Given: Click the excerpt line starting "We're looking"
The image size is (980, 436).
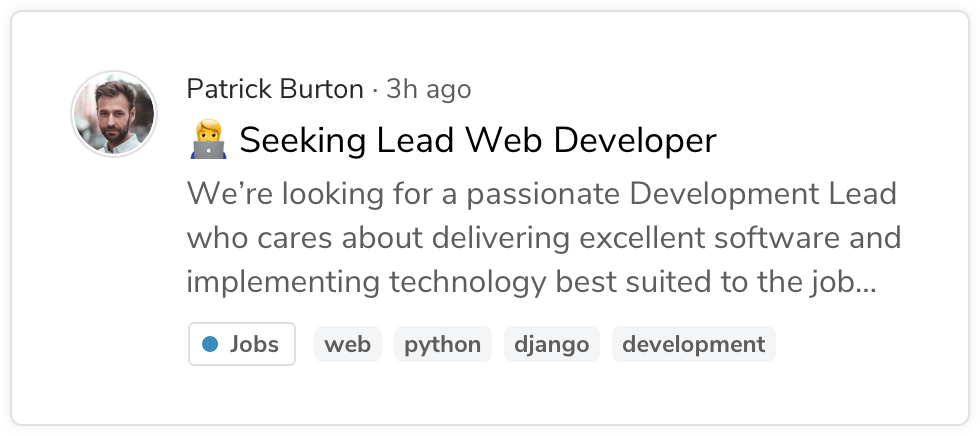Looking at the screenshot, I should 542,194.
